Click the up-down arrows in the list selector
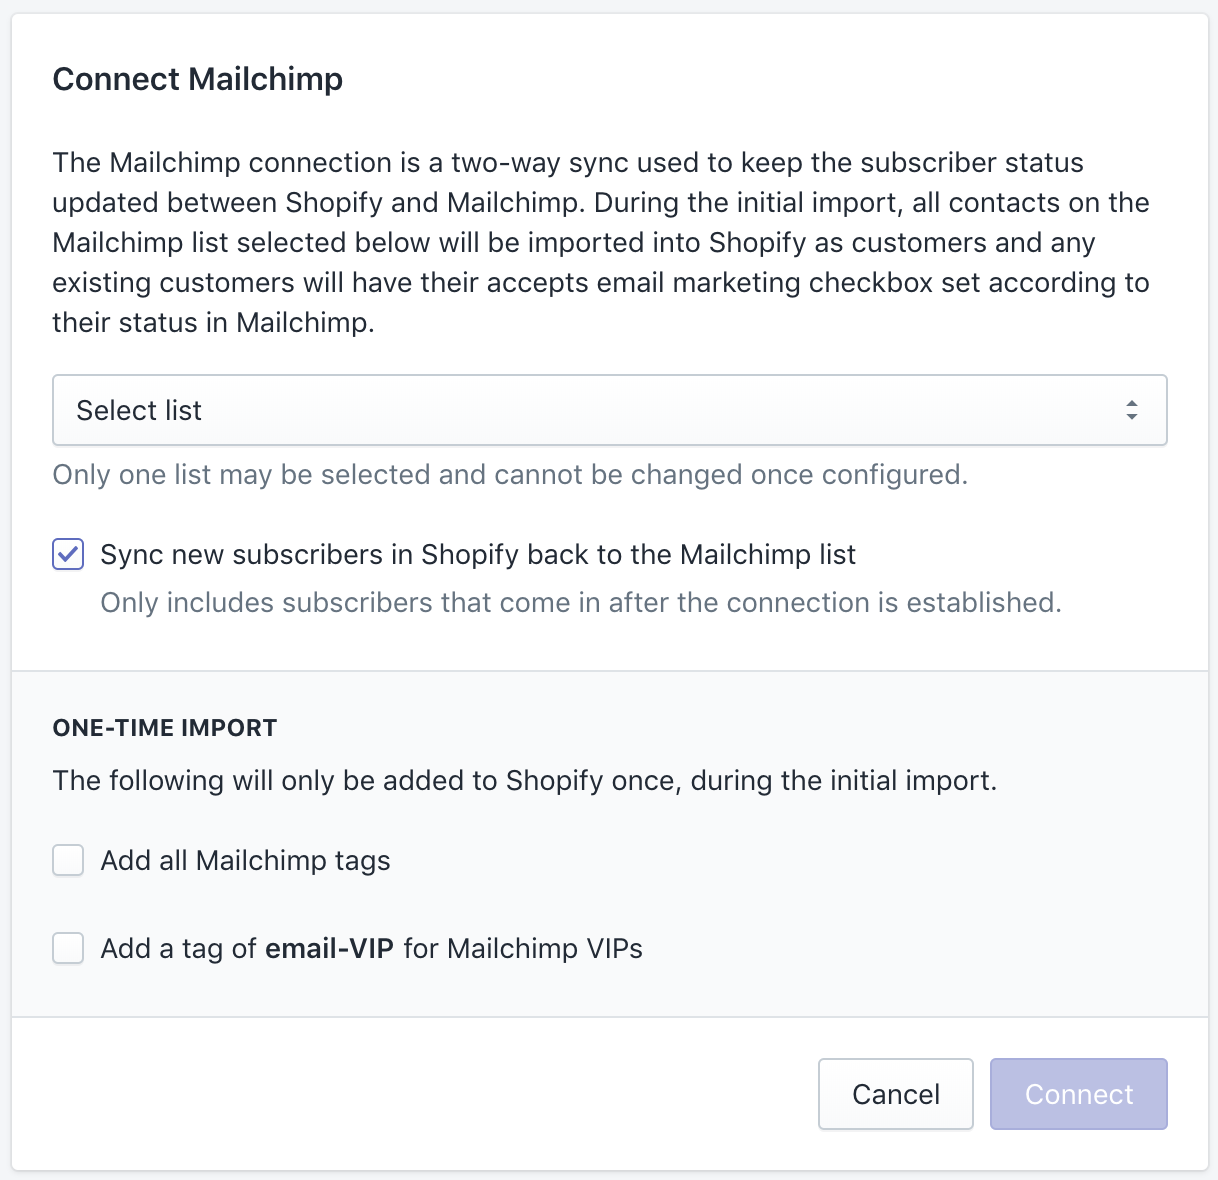1218x1180 pixels. 1131,410
